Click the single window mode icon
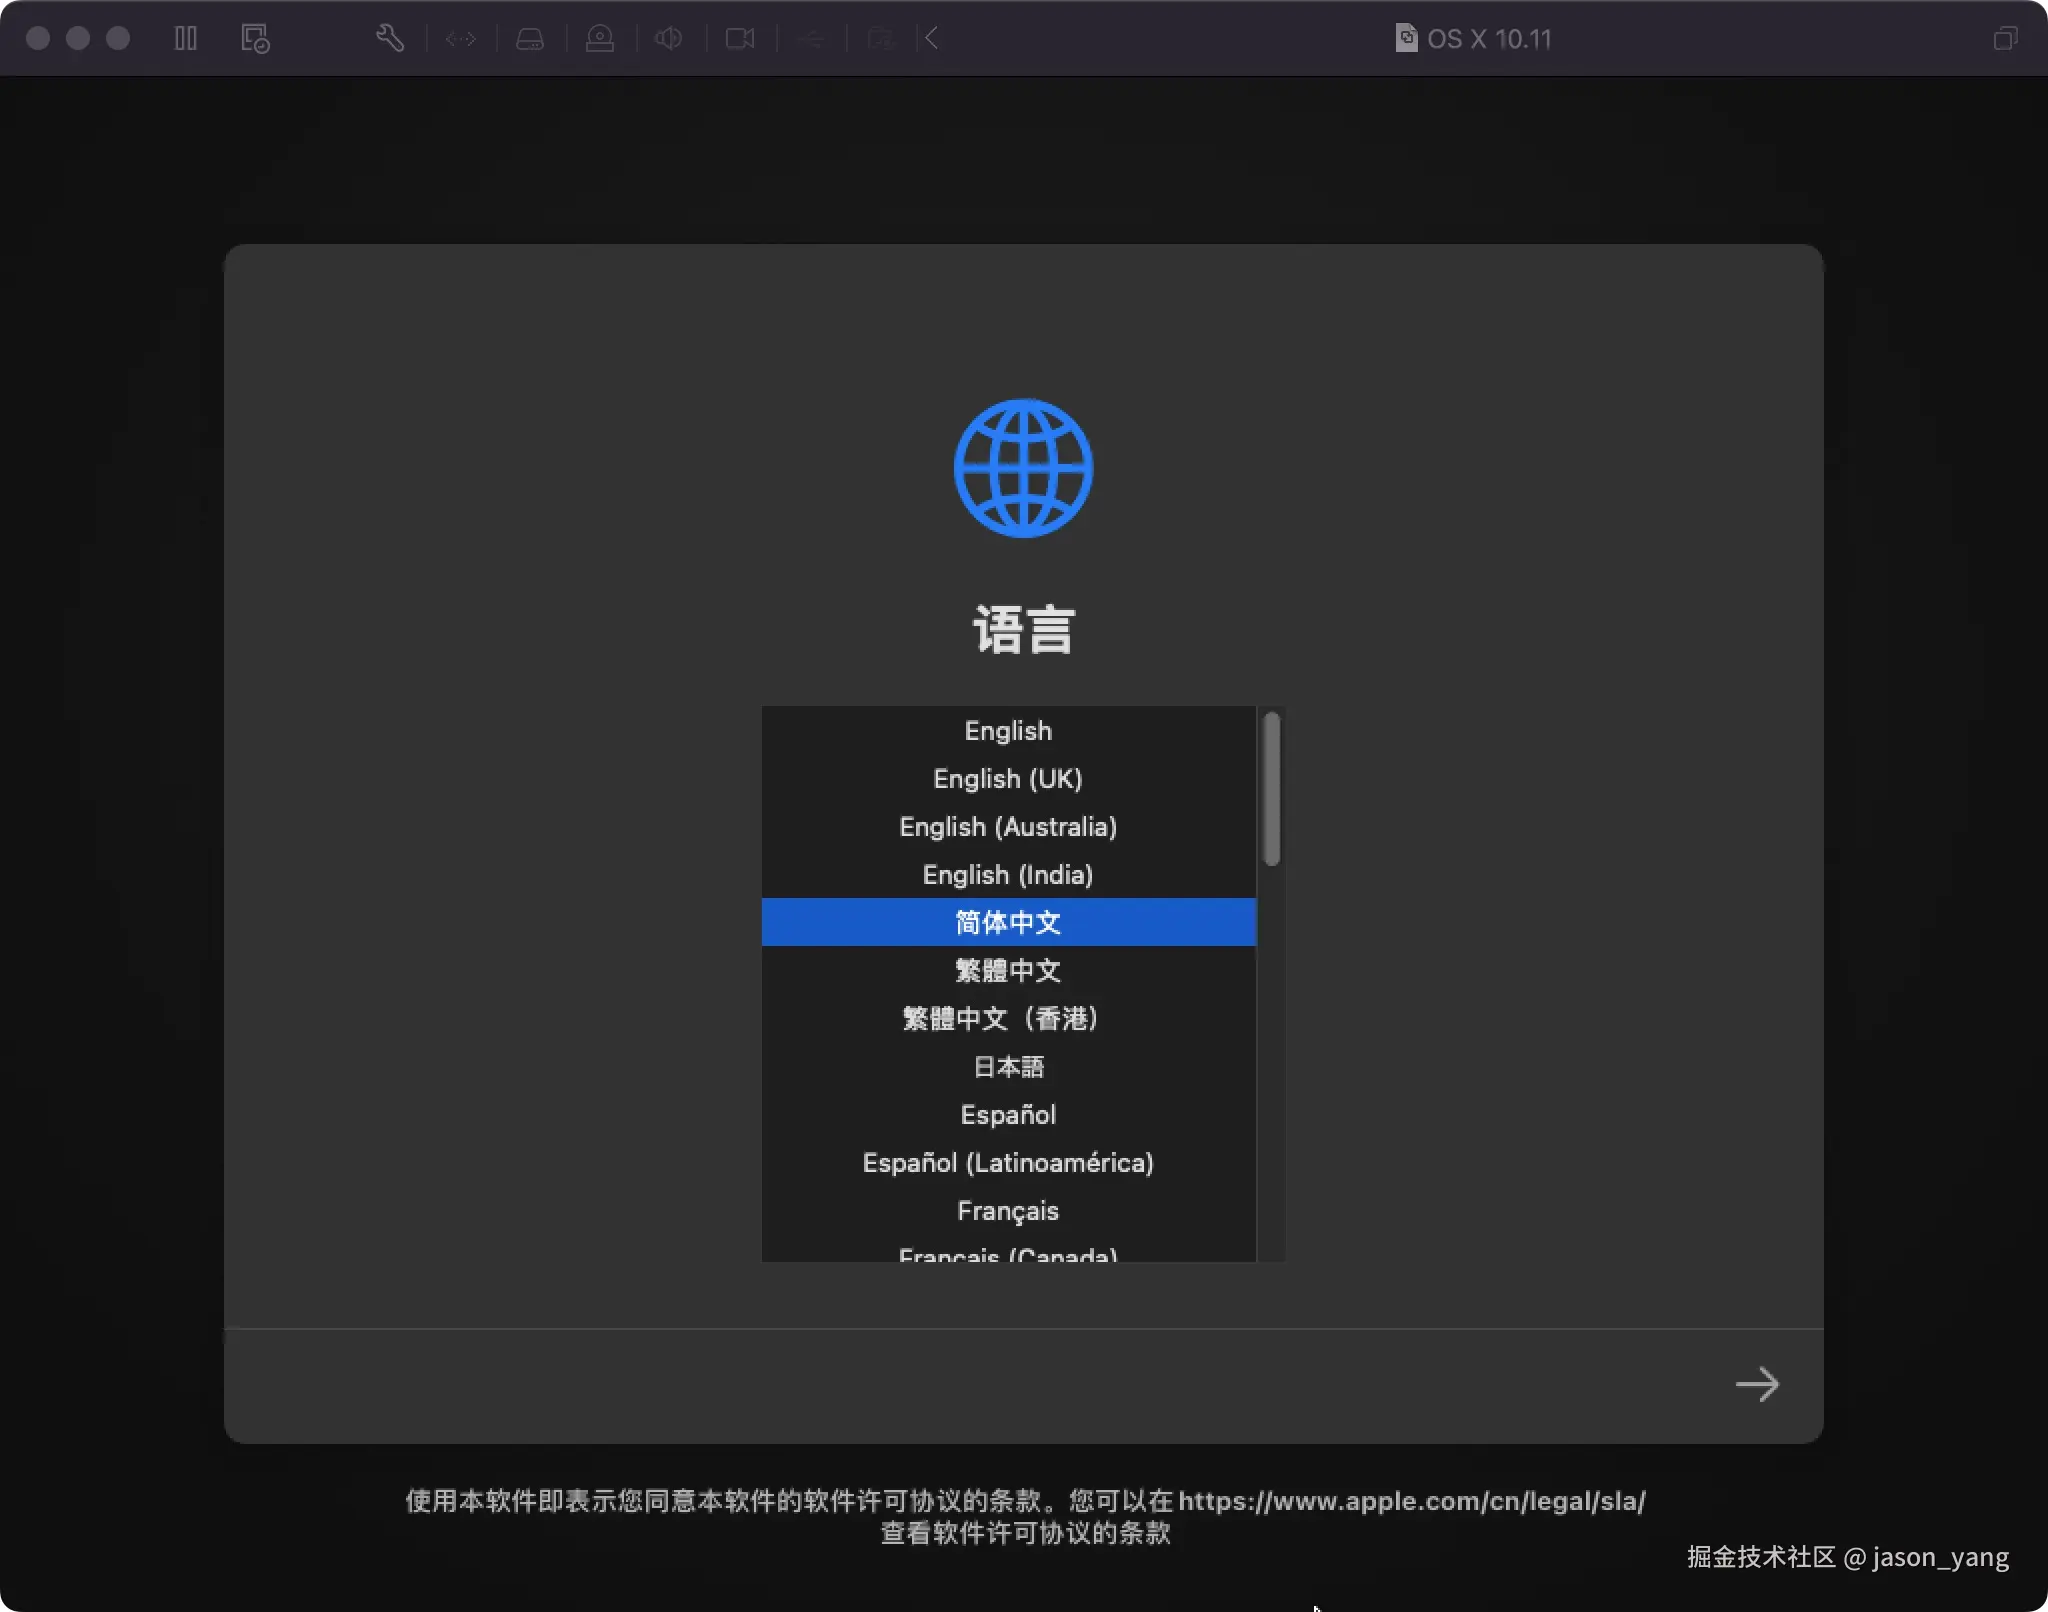This screenshot has width=2048, height=1612. [2005, 39]
